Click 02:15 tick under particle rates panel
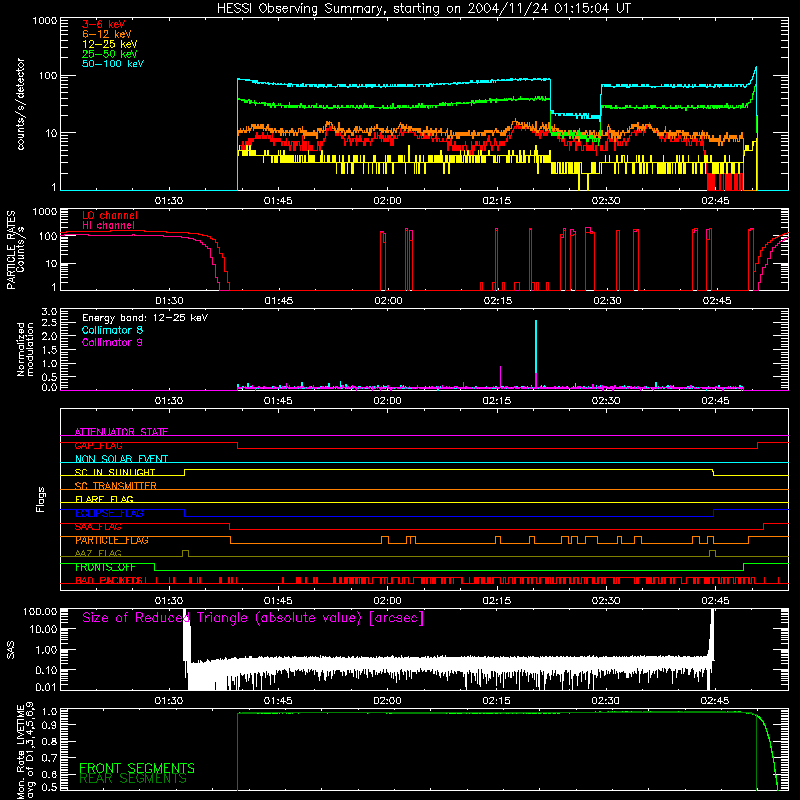This screenshot has width=800, height=800. point(497,301)
